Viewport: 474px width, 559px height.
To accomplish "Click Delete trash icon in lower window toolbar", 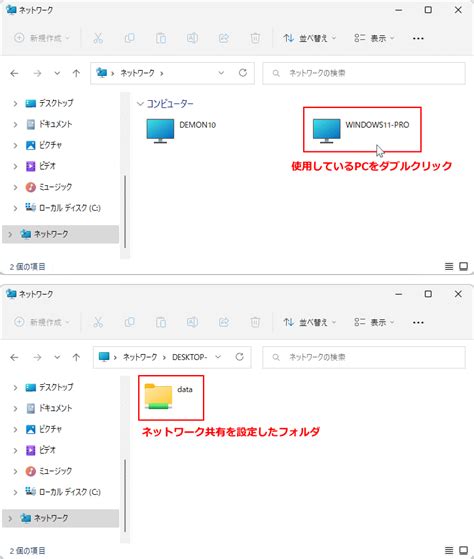I will pyautogui.click(x=255, y=322).
